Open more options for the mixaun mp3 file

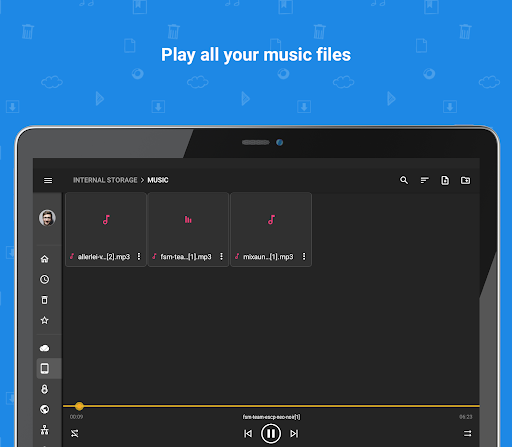(304, 256)
